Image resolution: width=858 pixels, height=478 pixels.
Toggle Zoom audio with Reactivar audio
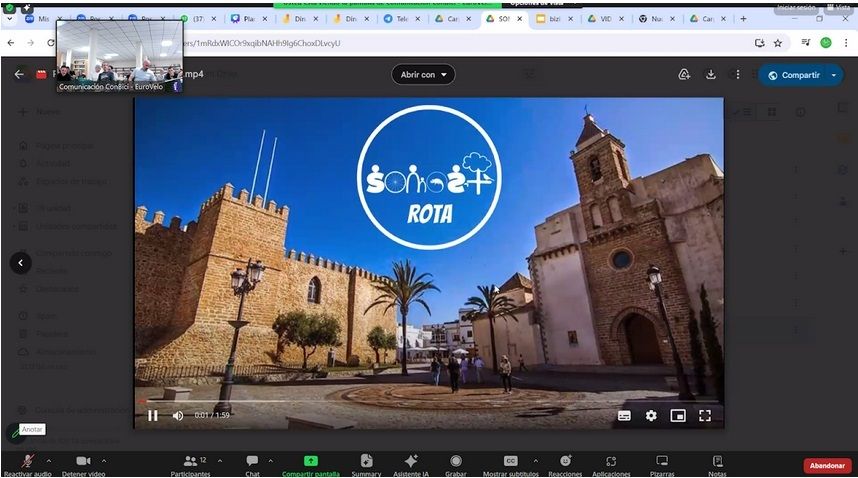click(x=27, y=463)
